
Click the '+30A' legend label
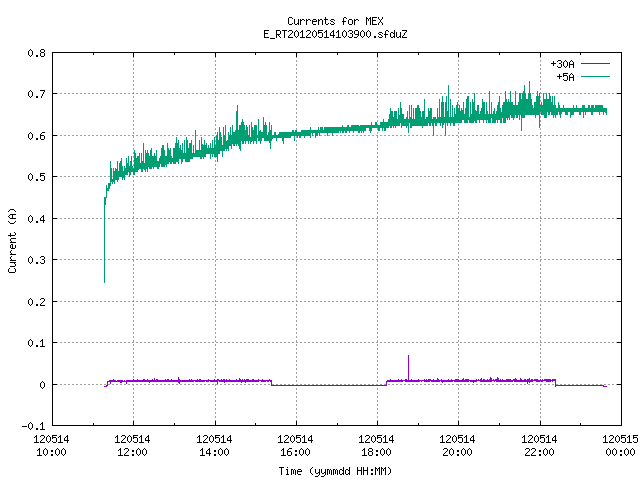pyautogui.click(x=562, y=64)
